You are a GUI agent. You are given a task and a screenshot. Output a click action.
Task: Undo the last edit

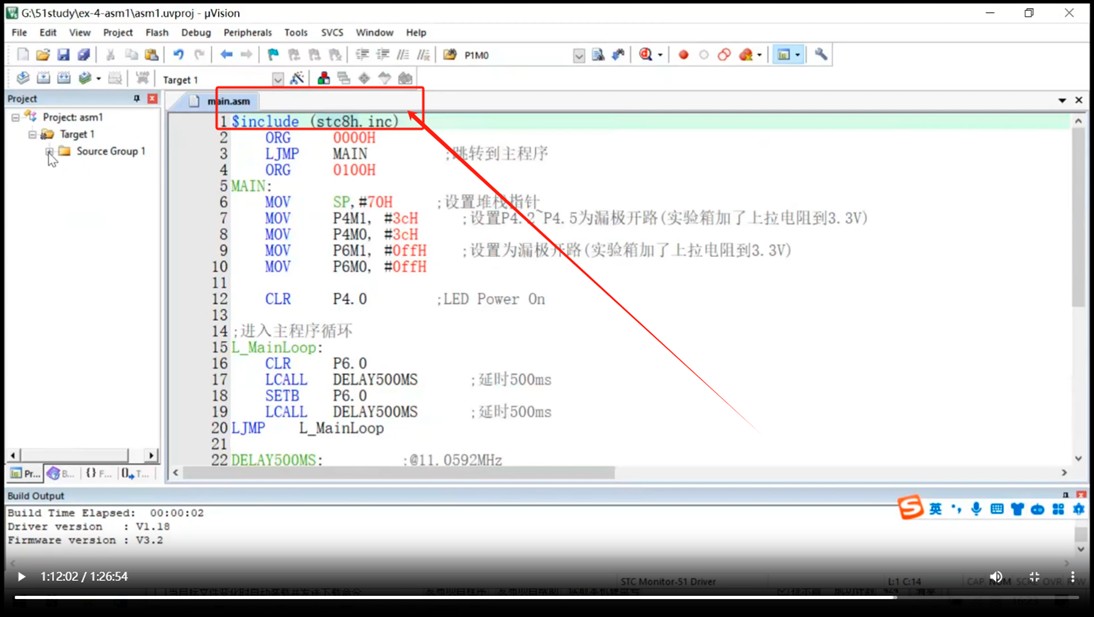click(x=179, y=54)
